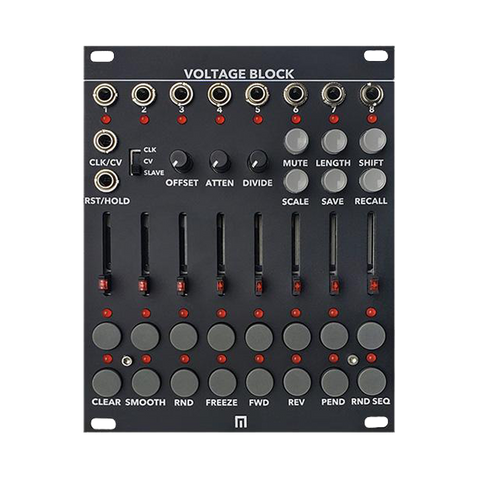Click output jack 2
This screenshot has width=480, height=480.
click(143, 95)
